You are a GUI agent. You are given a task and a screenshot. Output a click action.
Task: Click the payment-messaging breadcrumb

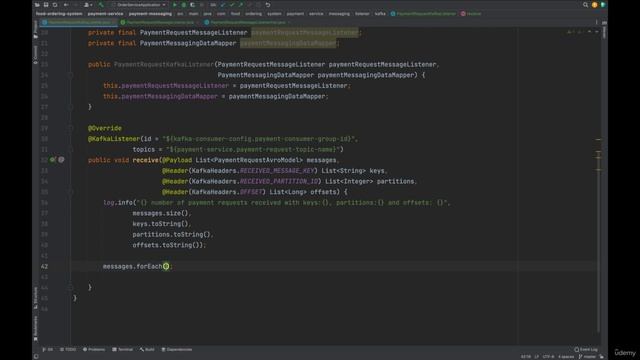pos(150,14)
